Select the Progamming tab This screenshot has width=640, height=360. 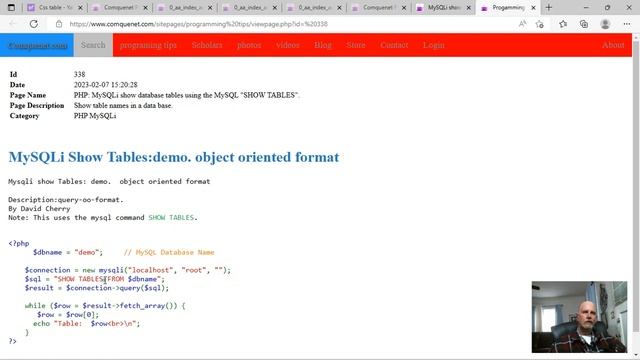coord(508,8)
